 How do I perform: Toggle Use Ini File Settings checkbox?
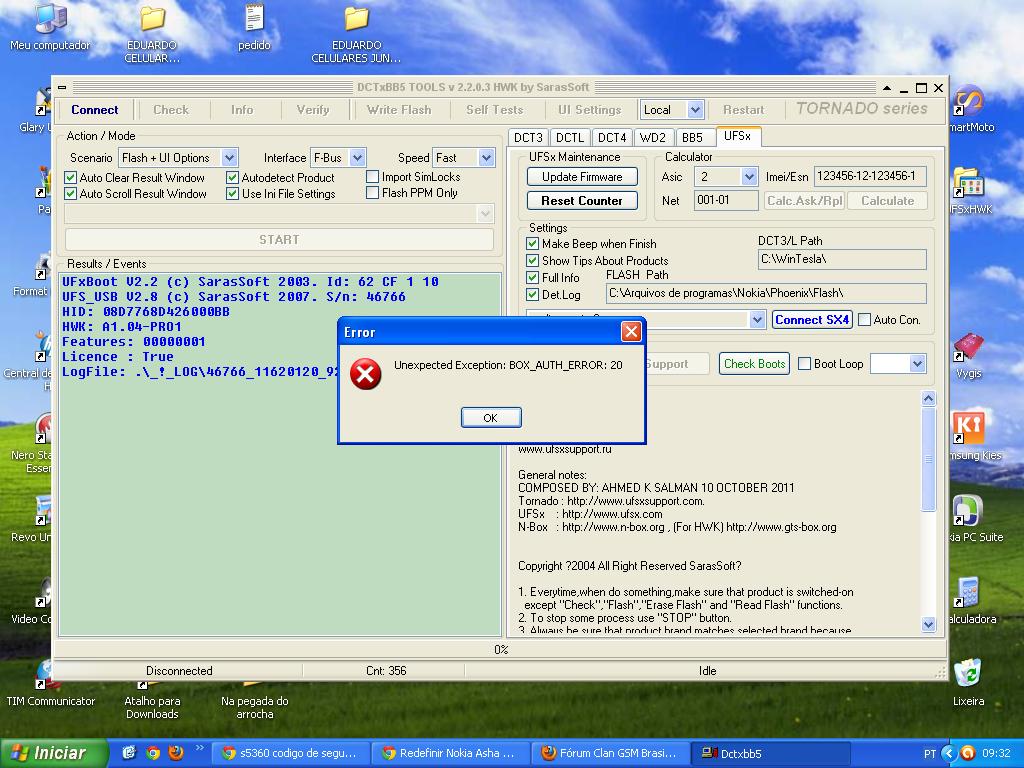[232, 194]
